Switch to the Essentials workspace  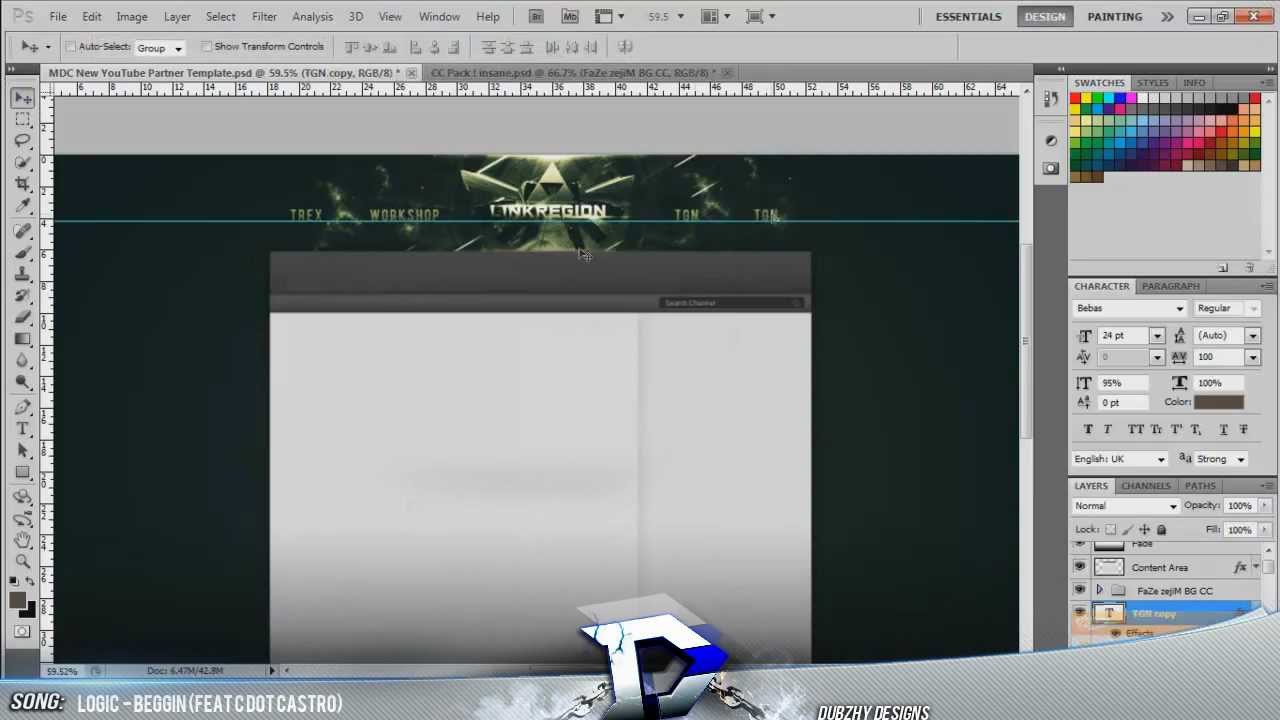click(968, 17)
